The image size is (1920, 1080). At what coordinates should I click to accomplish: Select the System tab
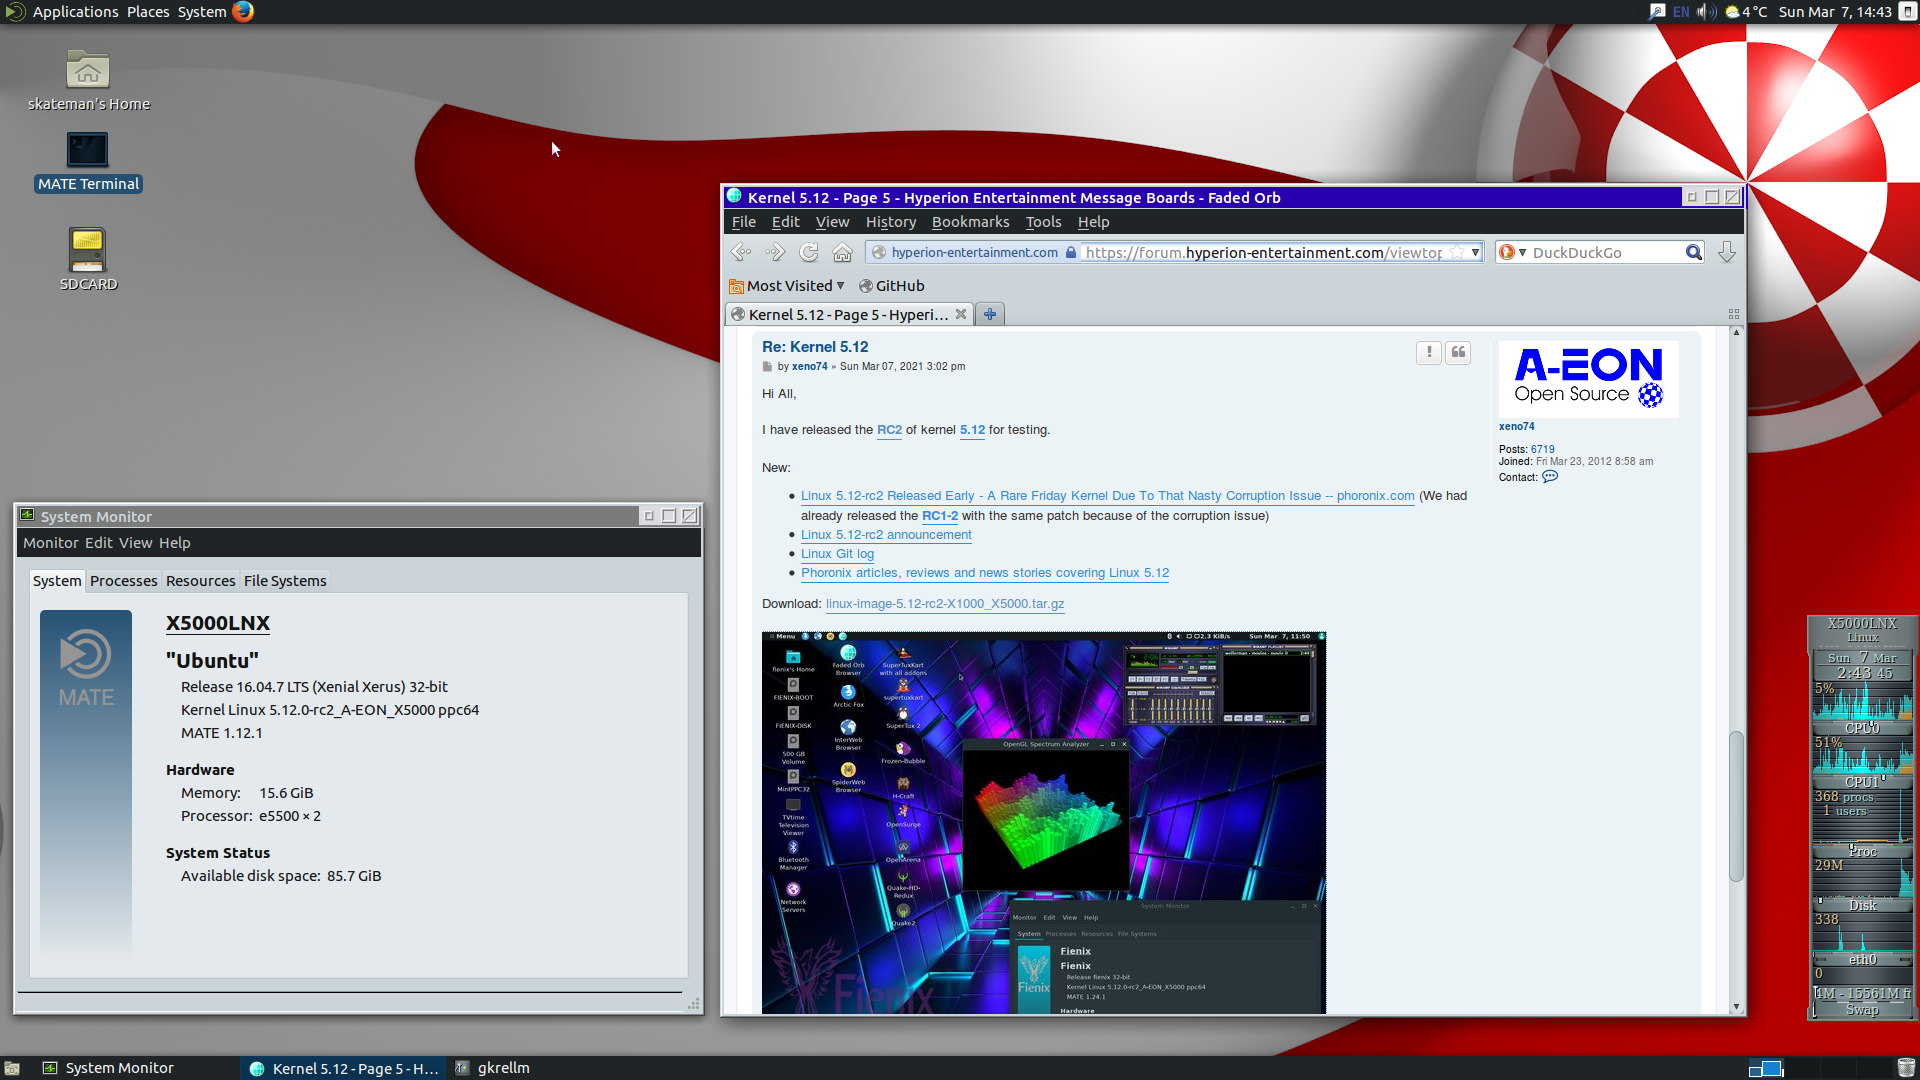click(x=57, y=581)
